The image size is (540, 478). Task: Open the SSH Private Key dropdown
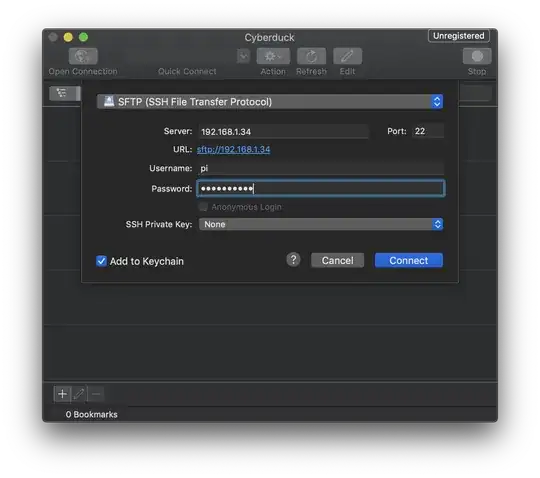(x=321, y=224)
